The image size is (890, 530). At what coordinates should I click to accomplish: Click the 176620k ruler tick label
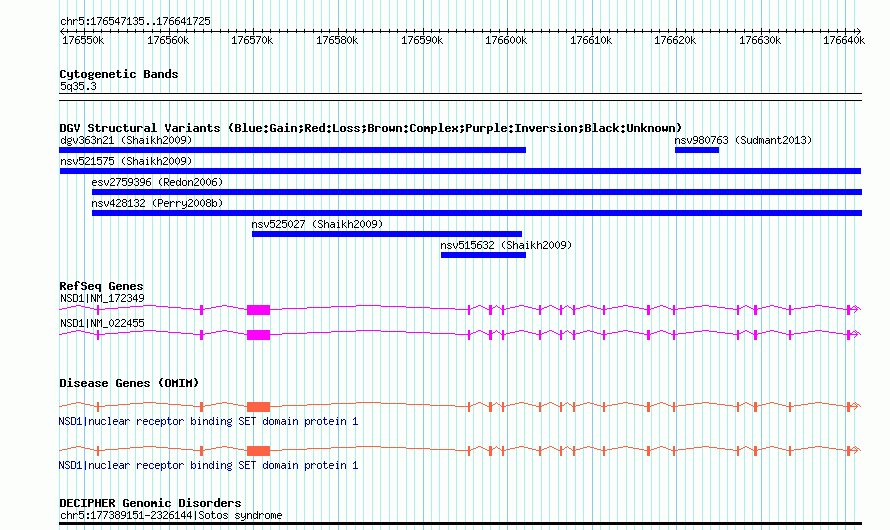coord(675,41)
